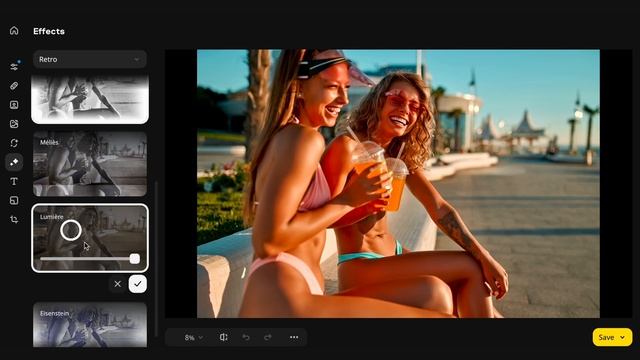Apply the Lumière effect with checkmark
The image size is (640, 360).
138,284
